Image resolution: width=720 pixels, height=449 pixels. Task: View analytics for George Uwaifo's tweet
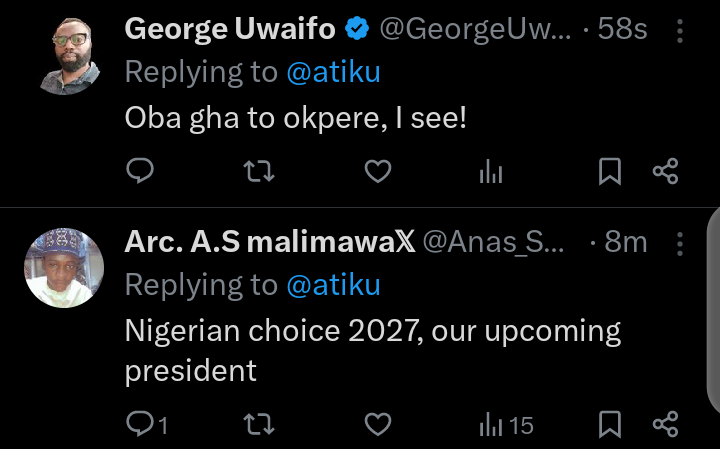point(490,172)
